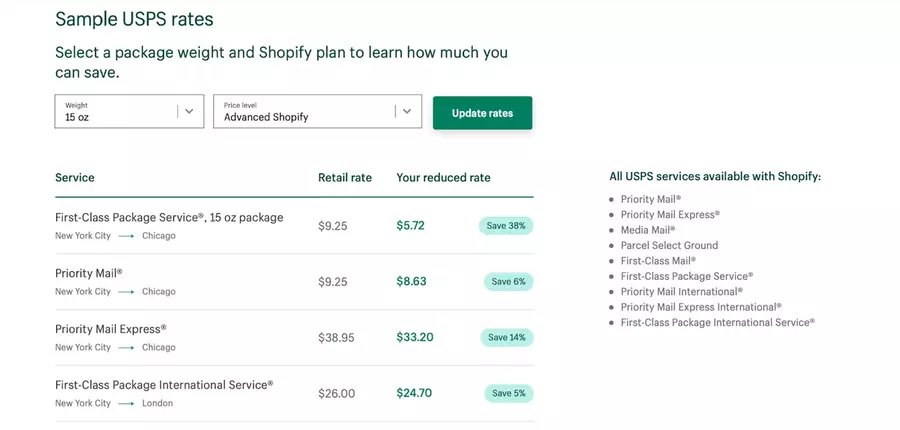Click the Priority Mail Express row title
This screenshot has height=430, width=900.
(x=111, y=329)
